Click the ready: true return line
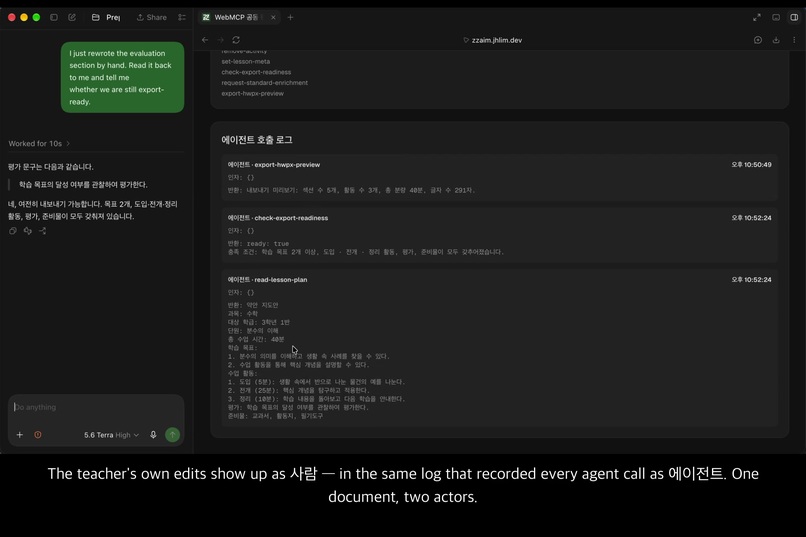 259,244
